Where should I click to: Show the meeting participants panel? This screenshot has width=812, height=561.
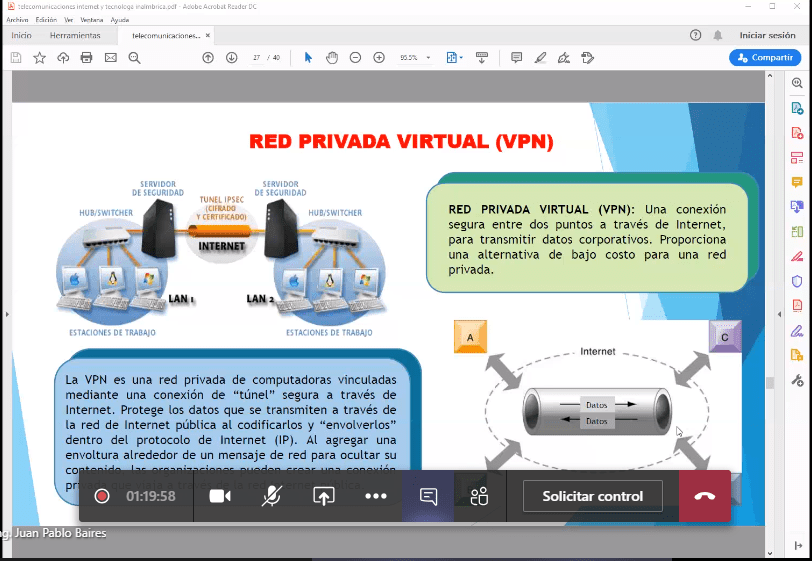tap(479, 496)
